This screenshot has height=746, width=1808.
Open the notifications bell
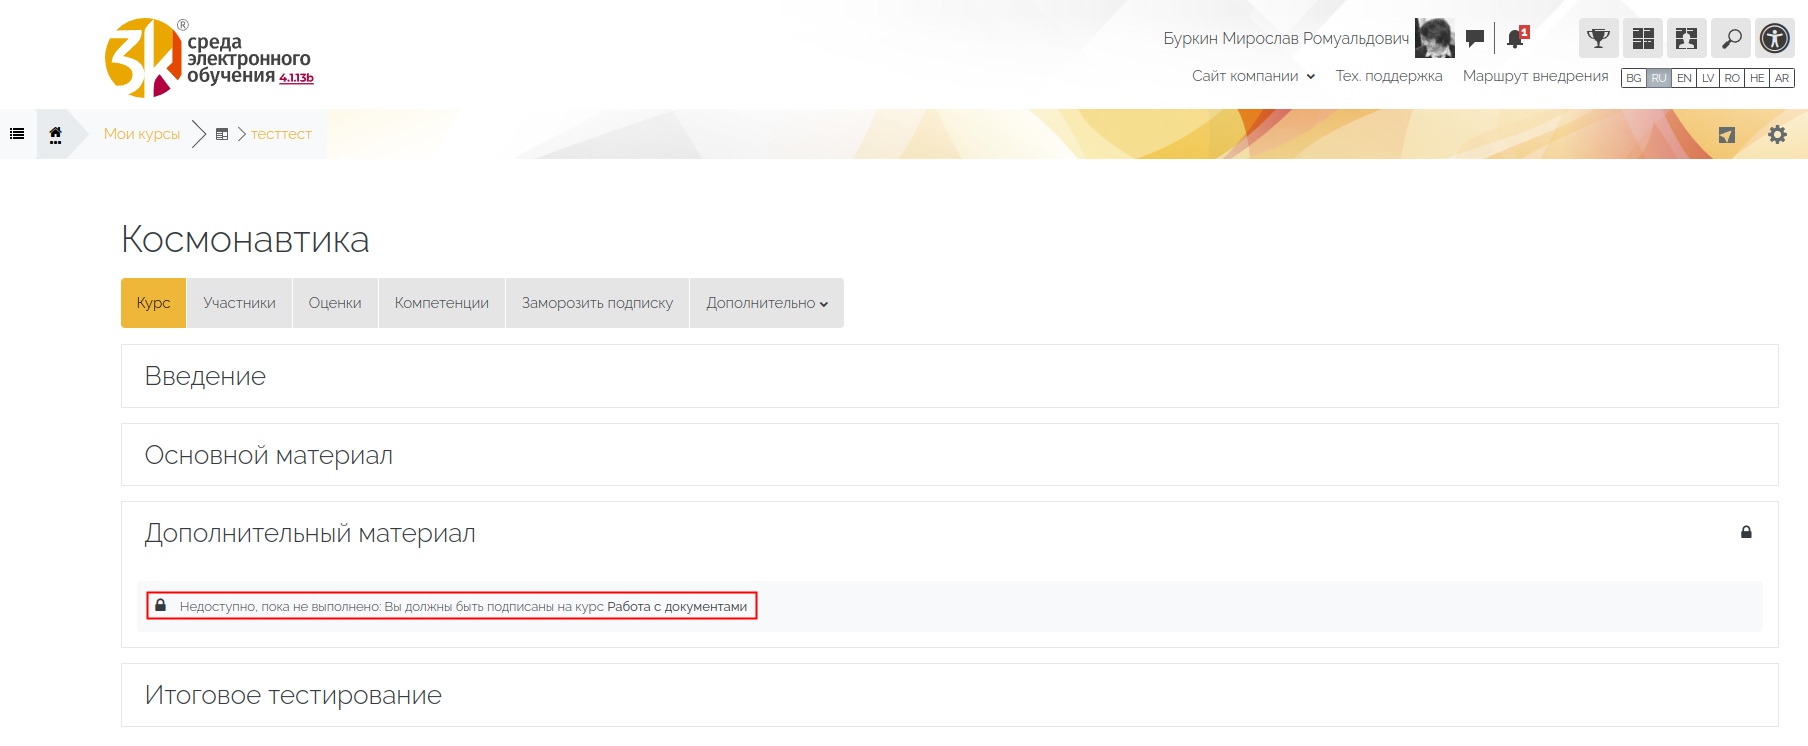coord(1515,39)
